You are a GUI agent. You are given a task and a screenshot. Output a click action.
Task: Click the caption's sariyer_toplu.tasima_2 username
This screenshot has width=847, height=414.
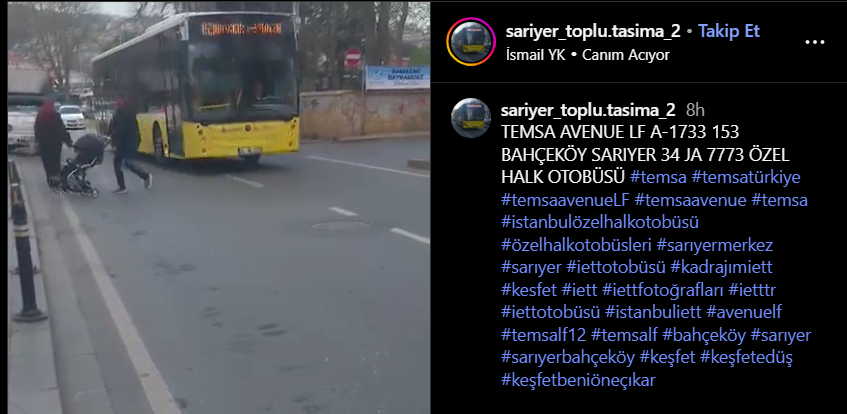[x=588, y=110]
